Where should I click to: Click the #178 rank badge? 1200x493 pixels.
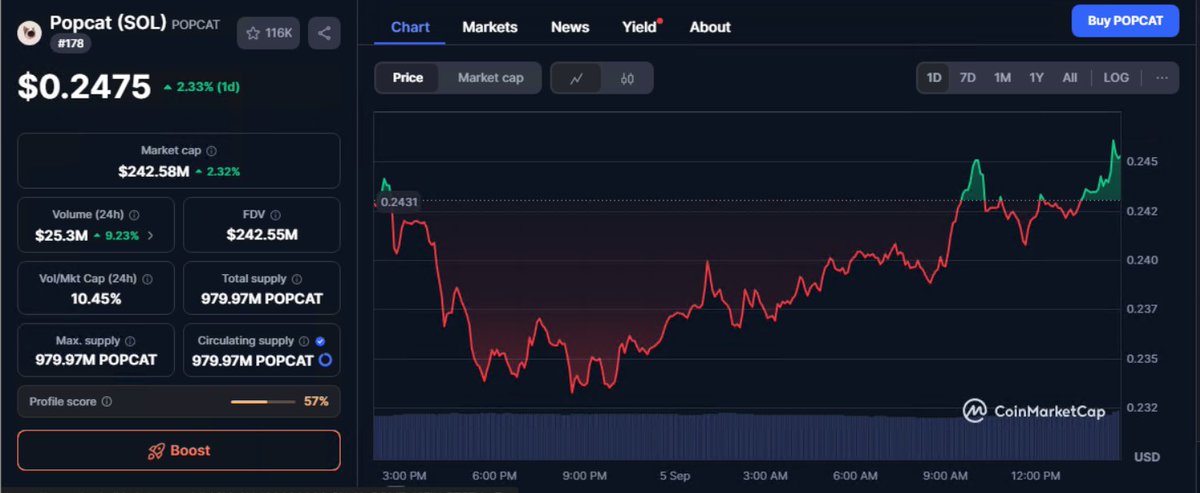pyautogui.click(x=69, y=44)
